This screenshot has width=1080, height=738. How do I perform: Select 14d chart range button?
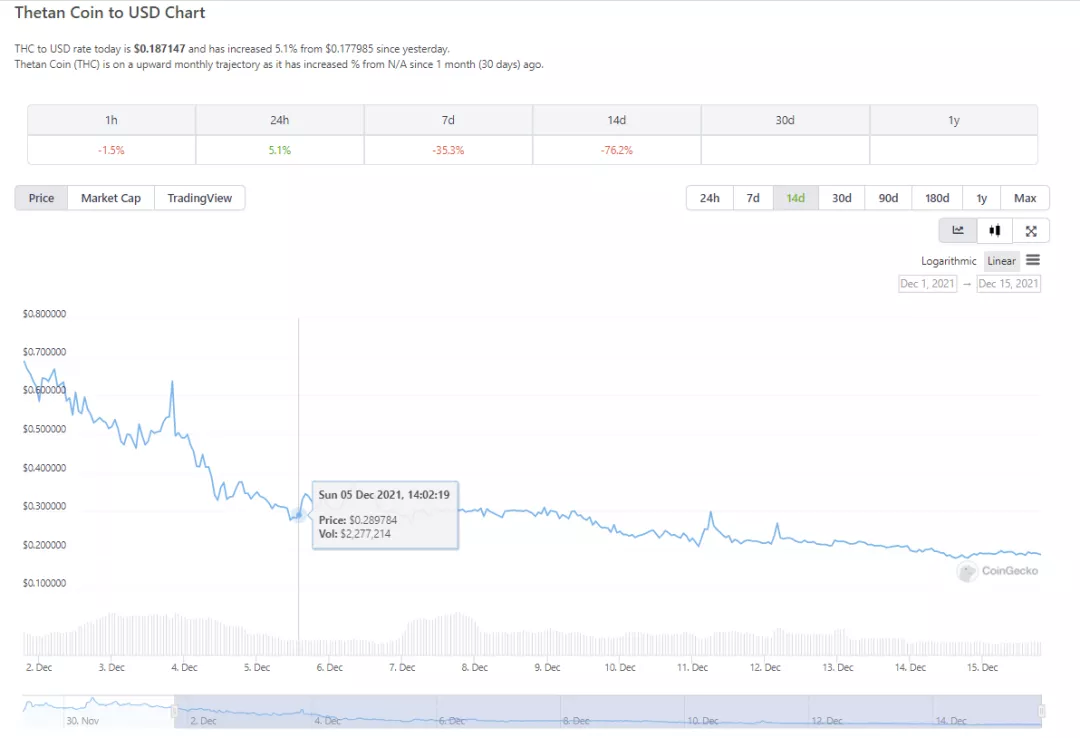pyautogui.click(x=796, y=198)
